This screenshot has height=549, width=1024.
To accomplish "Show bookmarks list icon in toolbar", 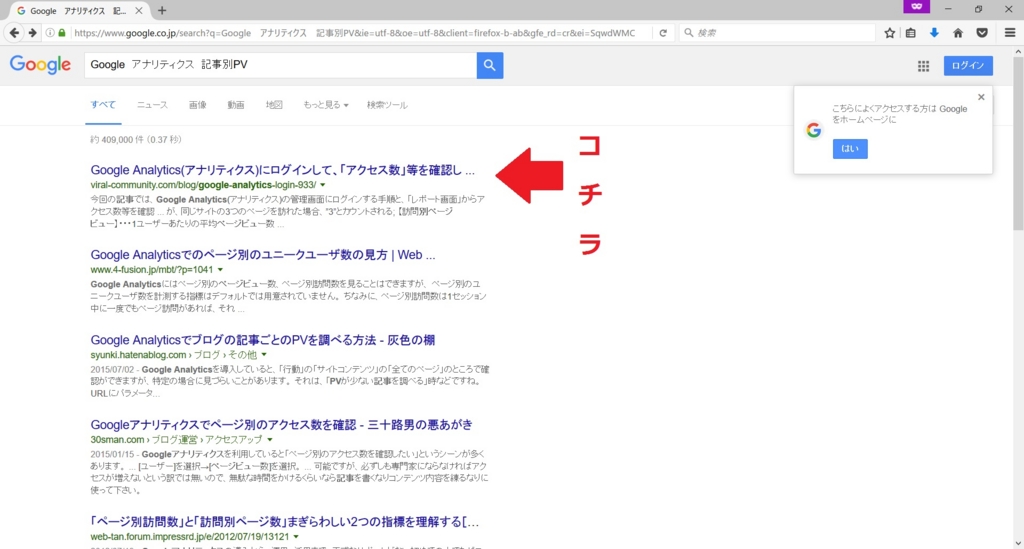I will (910, 33).
